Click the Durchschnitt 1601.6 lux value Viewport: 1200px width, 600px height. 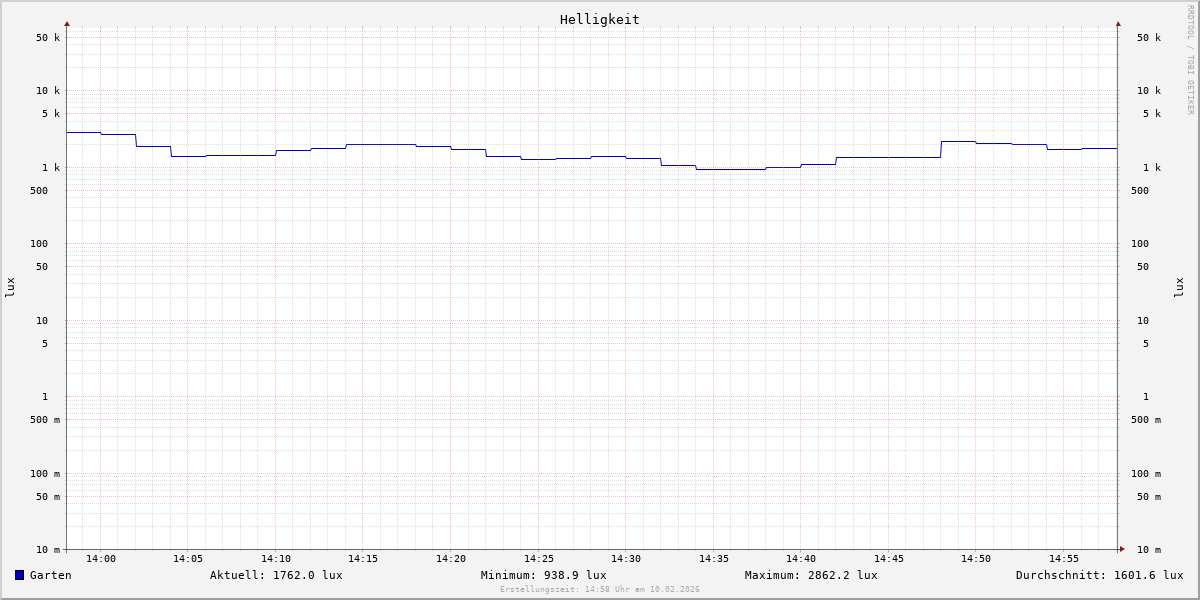tap(1099, 575)
